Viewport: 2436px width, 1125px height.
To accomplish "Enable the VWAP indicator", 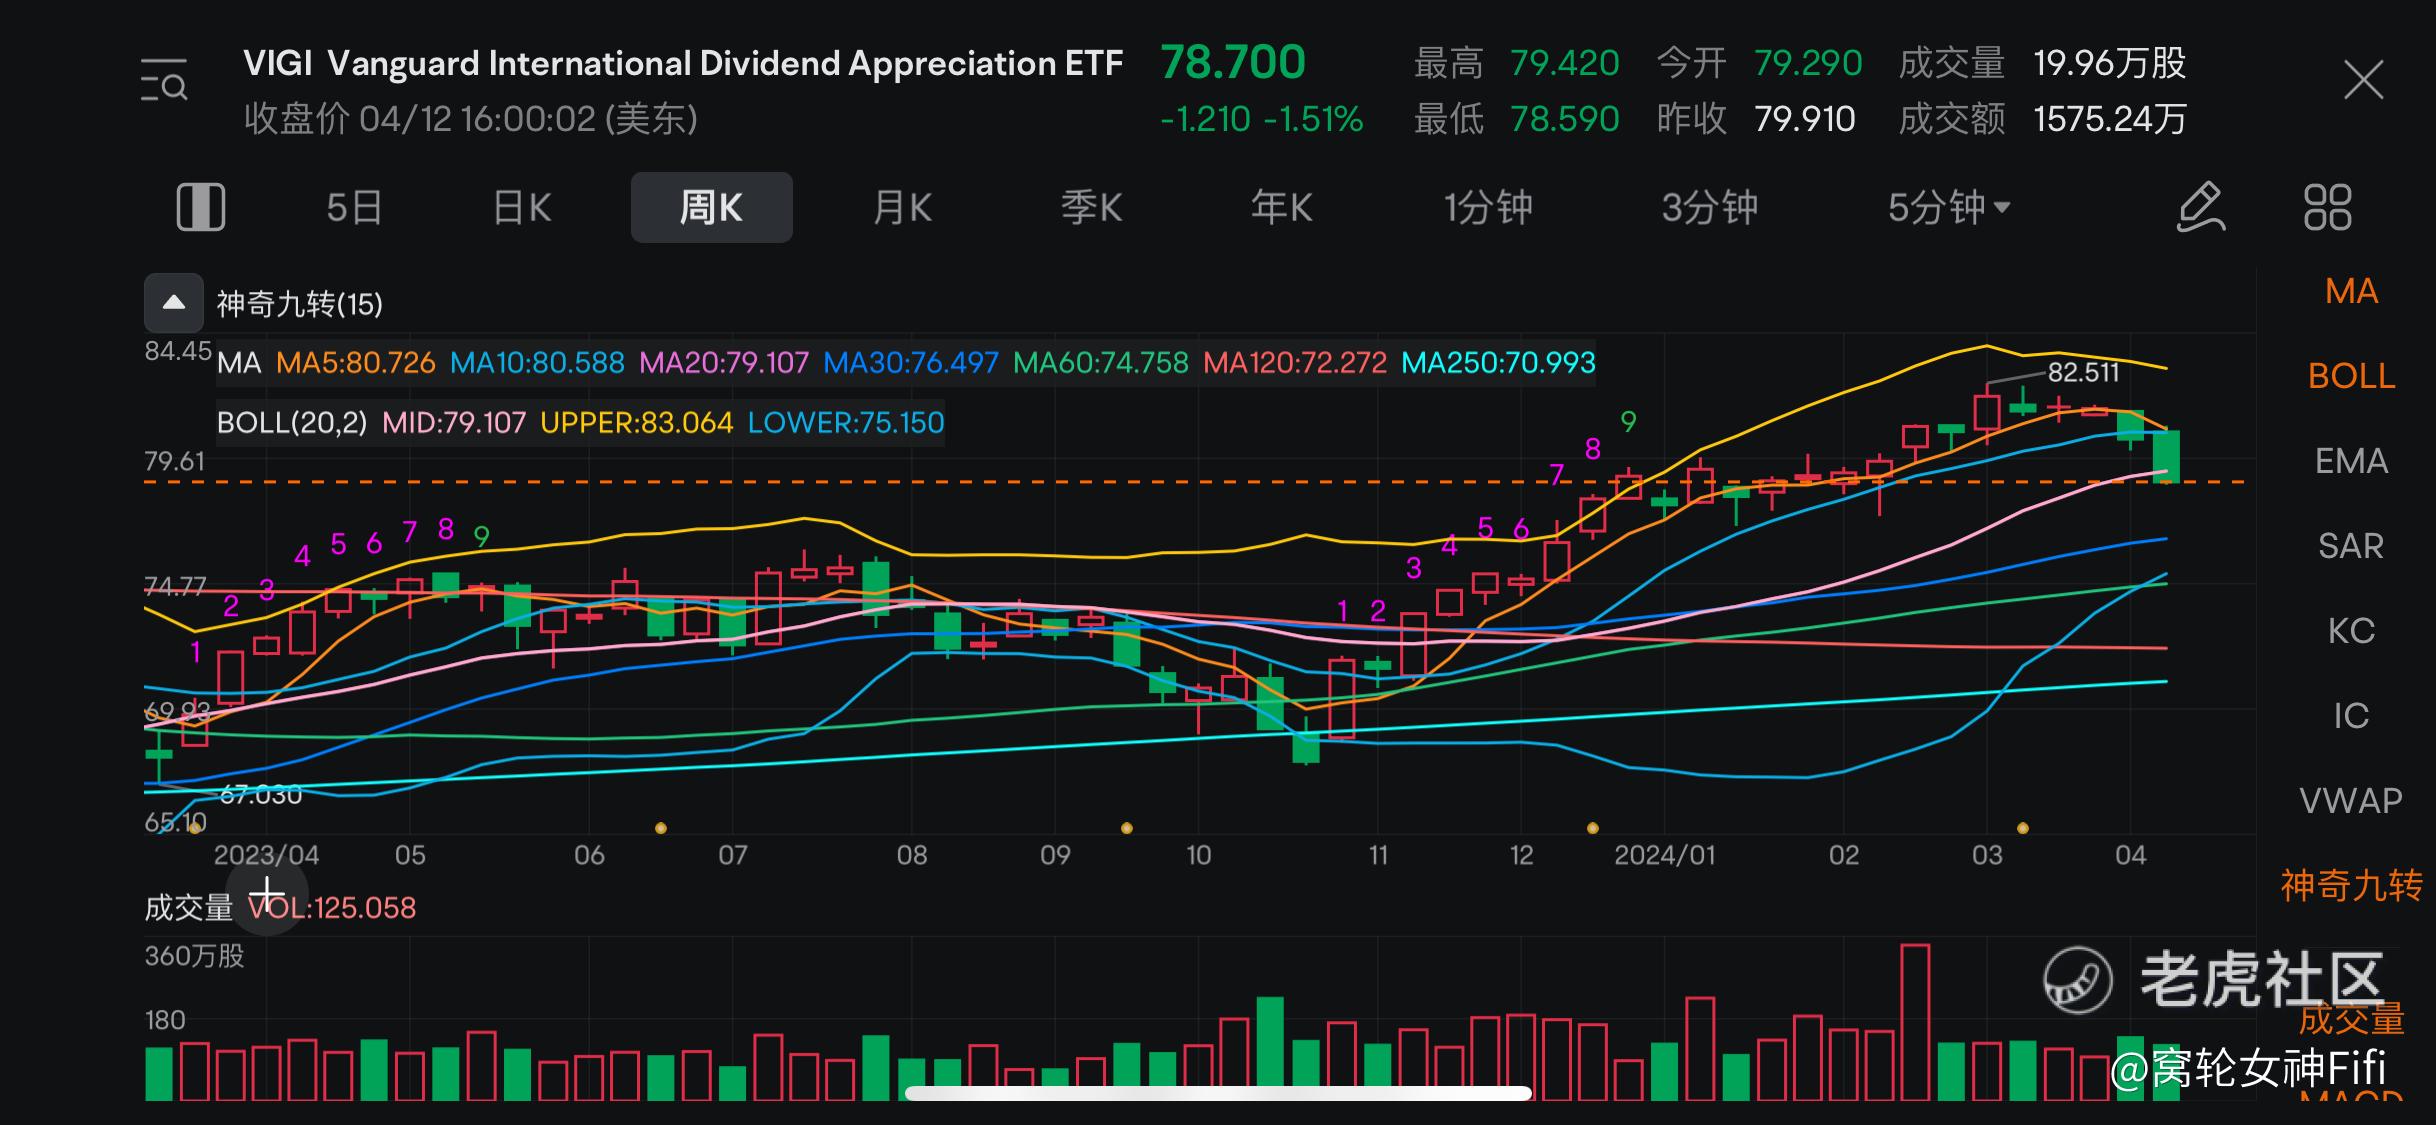I will tap(2351, 801).
